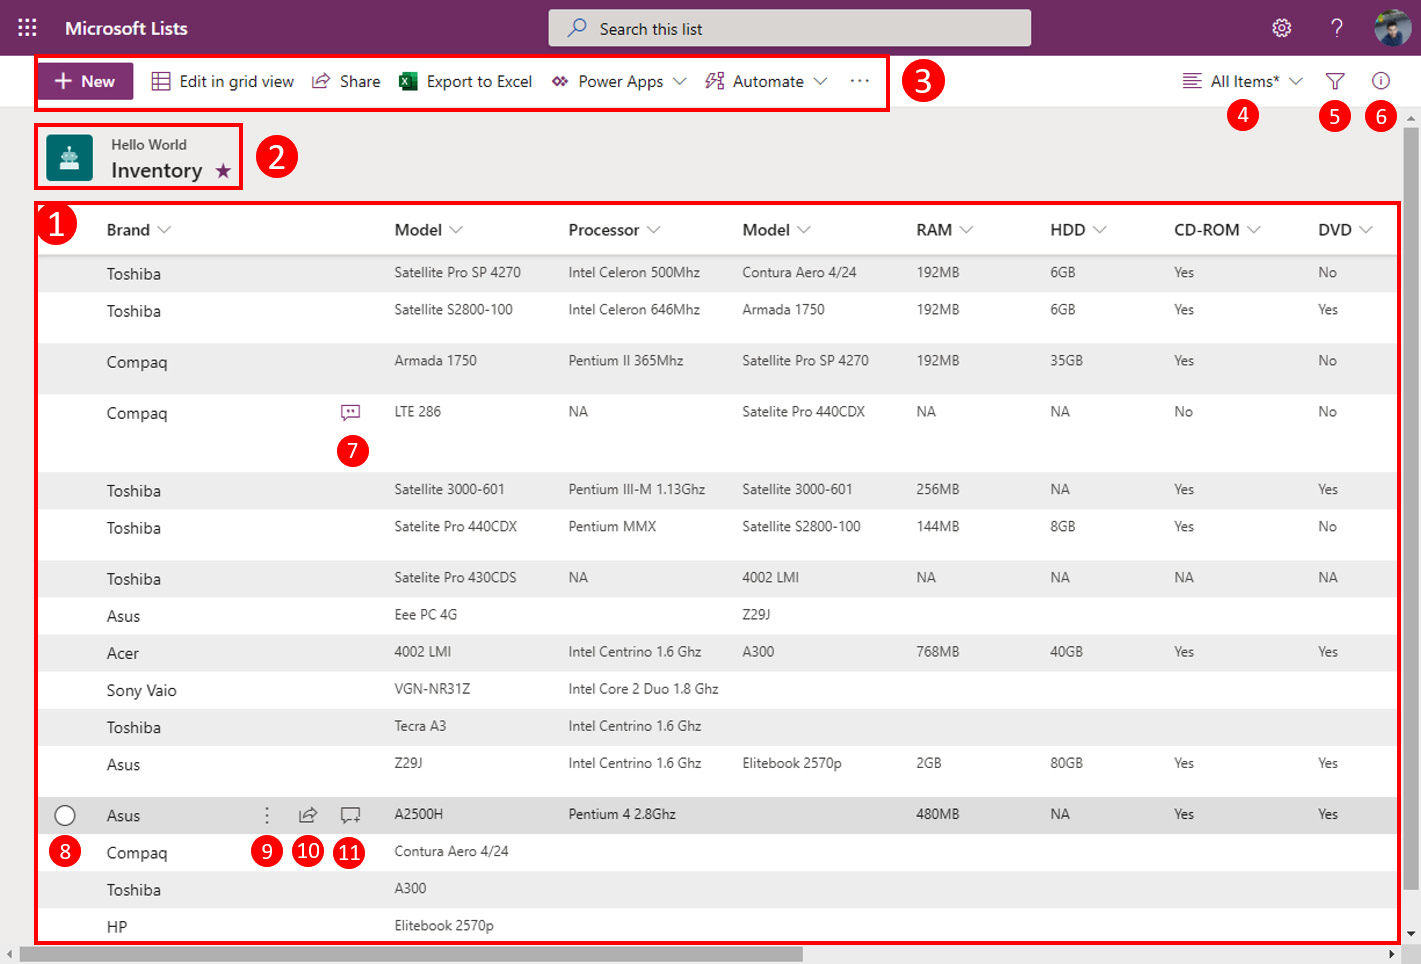1421x964 pixels.
Task: Click the Acer brand cell
Action: coord(123,654)
